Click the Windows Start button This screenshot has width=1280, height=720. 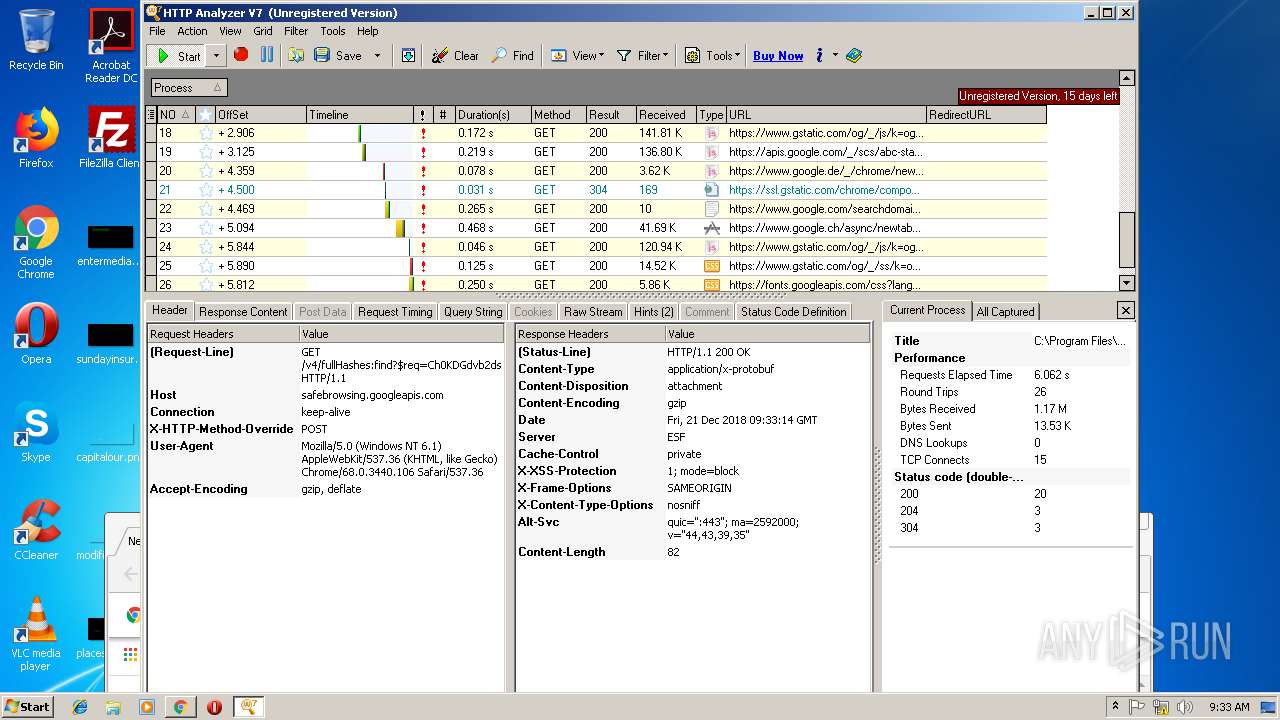point(28,707)
